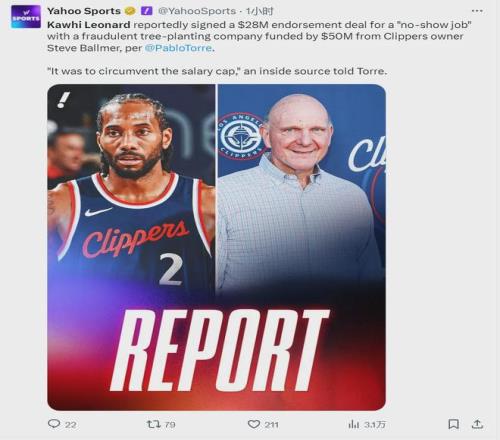Image resolution: width=500 pixels, height=440 pixels.
Task: Bookmark this Yahoo Sports post
Action: [453, 424]
